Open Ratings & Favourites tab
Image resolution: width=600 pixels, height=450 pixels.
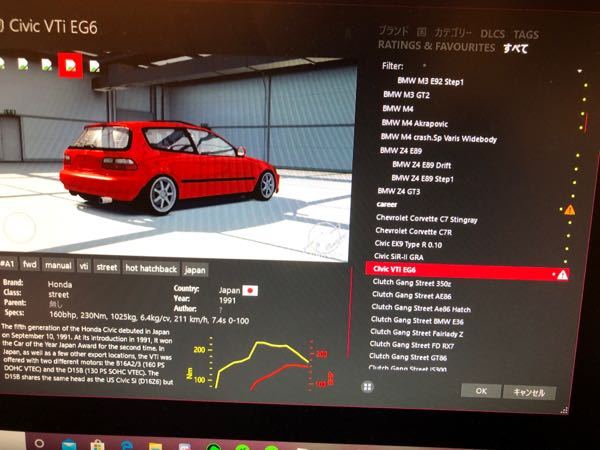click(x=436, y=46)
